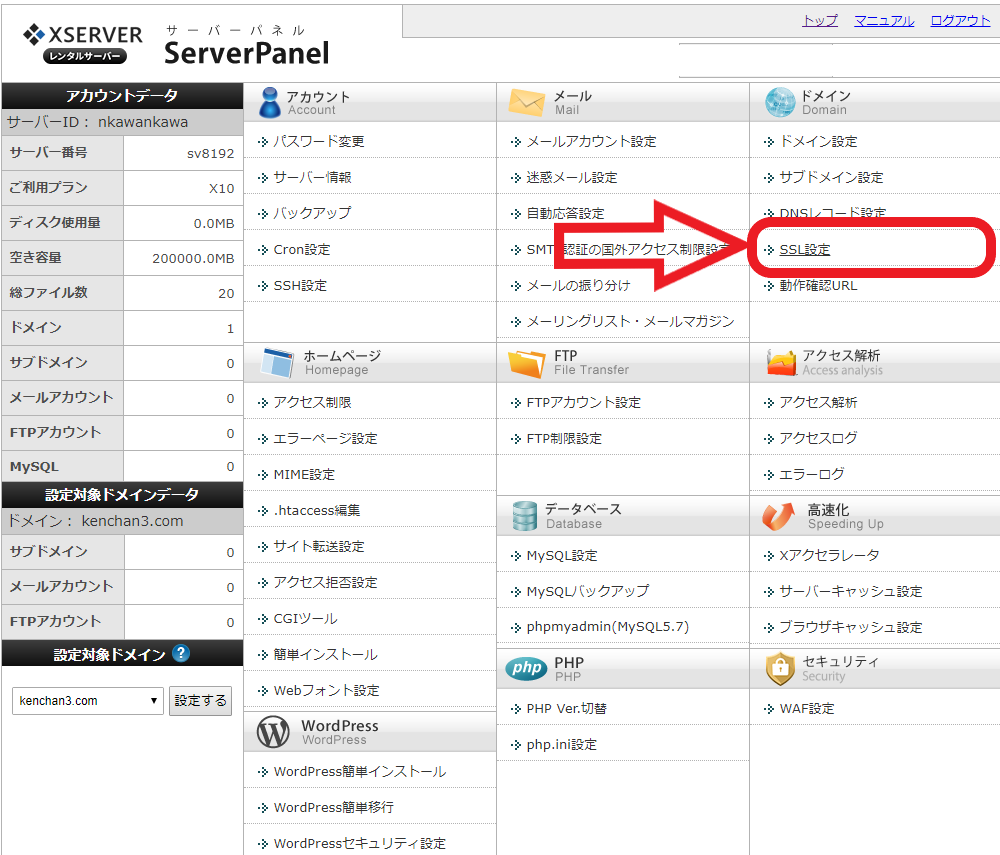
Task: Open SSL設定
Action: coord(805,250)
